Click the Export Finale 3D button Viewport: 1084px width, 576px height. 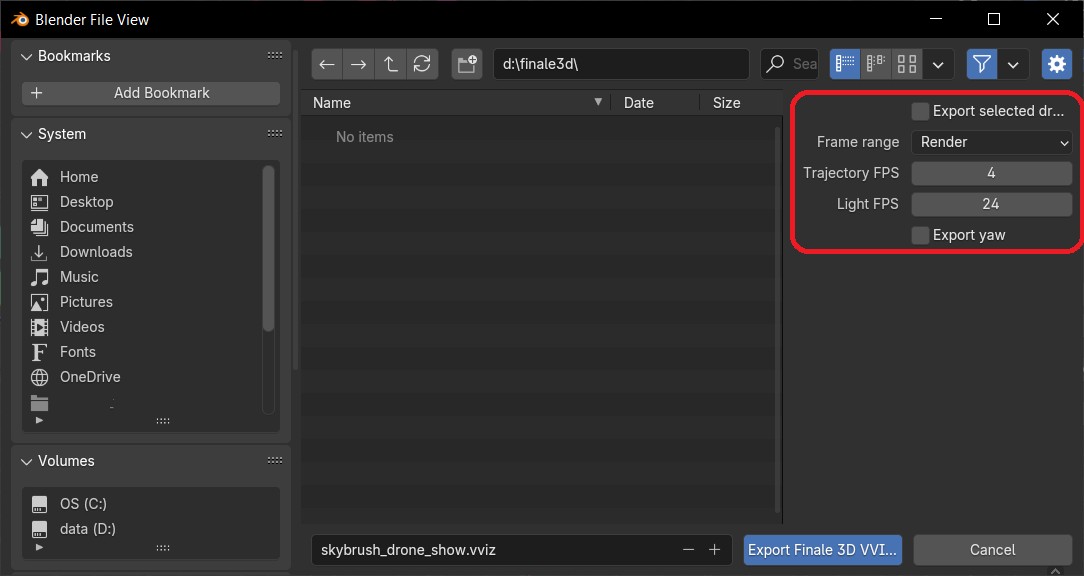coord(822,549)
